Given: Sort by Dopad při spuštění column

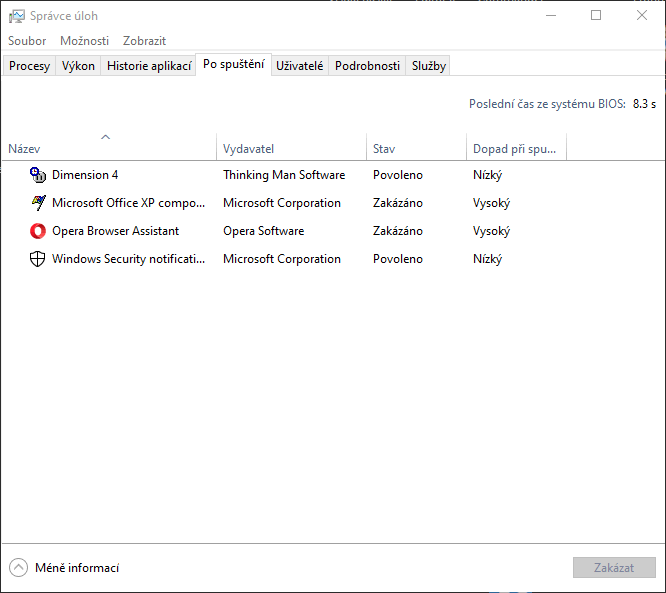Looking at the screenshot, I should point(515,148).
